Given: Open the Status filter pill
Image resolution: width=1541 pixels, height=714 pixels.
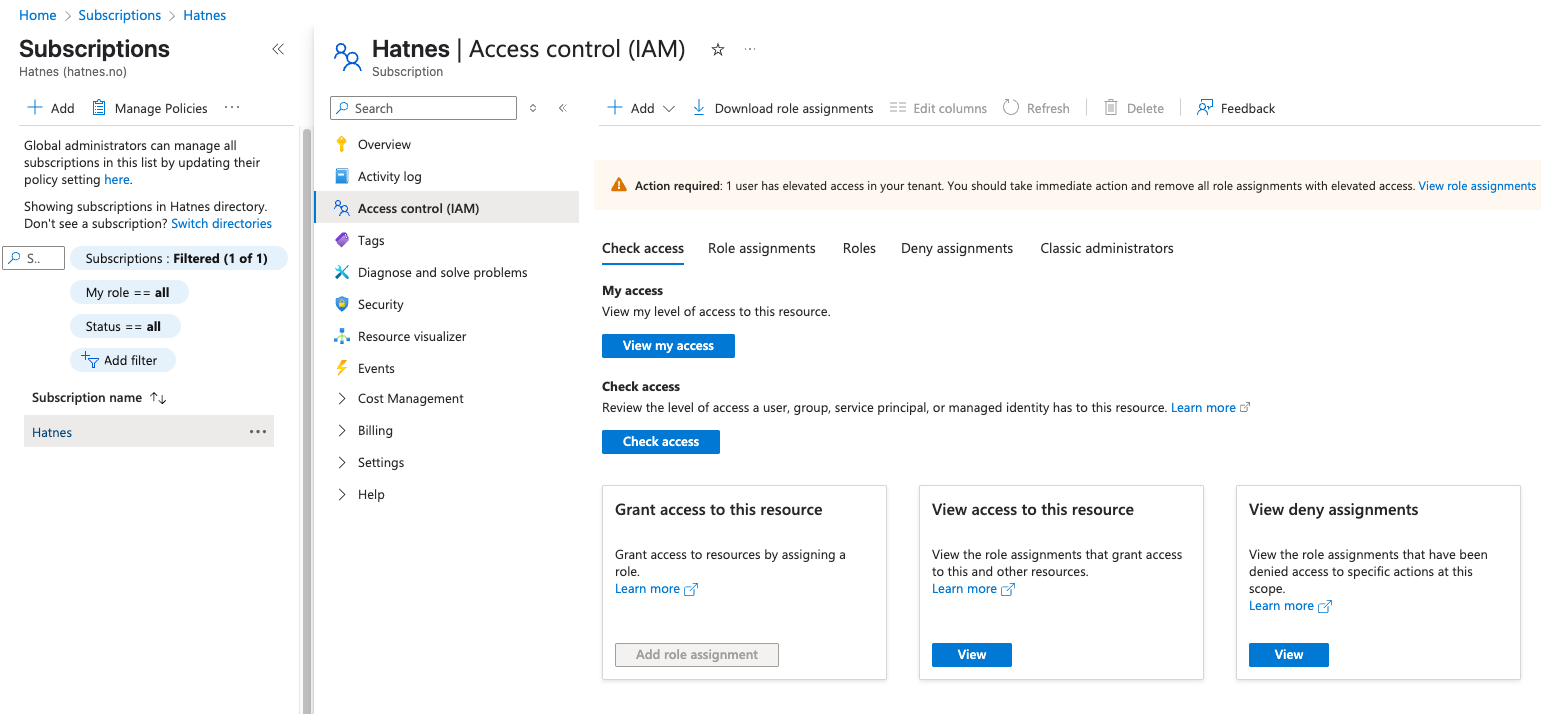Looking at the screenshot, I should tap(124, 326).
